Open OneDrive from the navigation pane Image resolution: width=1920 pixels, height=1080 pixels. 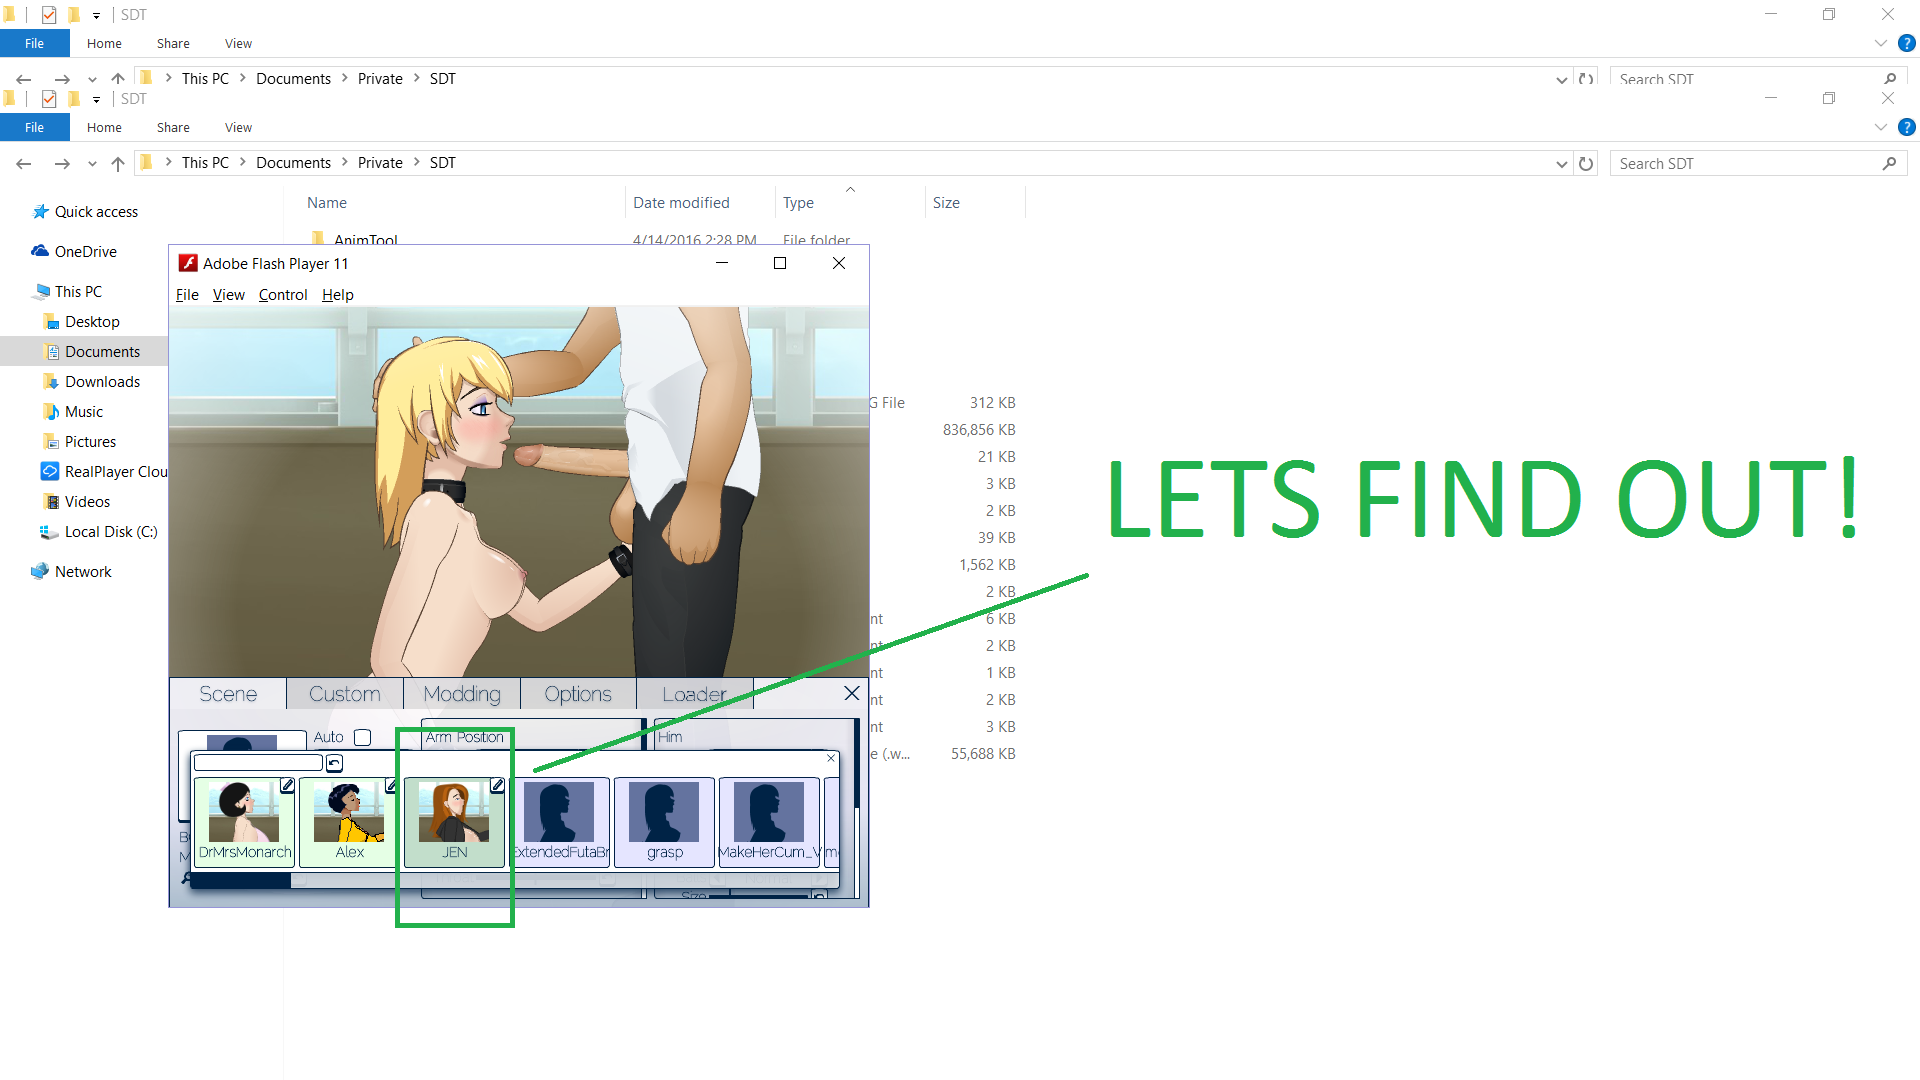coord(85,252)
